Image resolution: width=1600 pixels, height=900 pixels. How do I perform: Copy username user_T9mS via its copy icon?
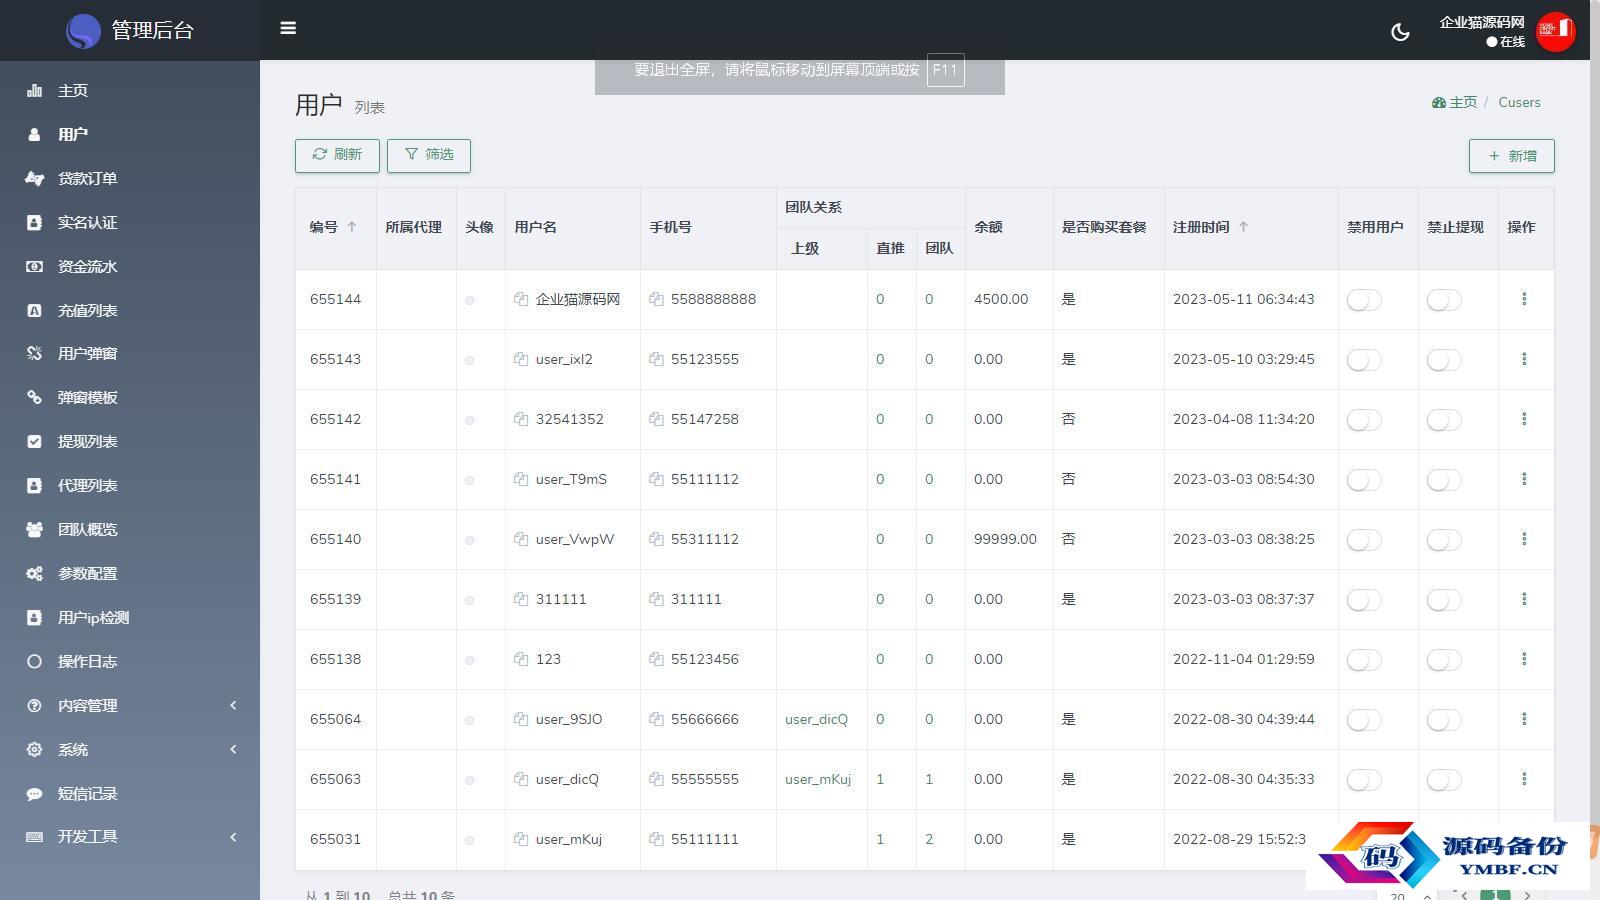point(521,479)
